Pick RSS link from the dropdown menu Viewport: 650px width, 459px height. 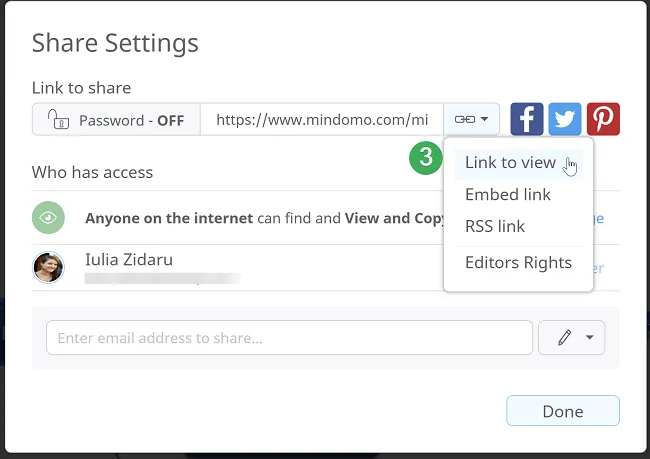(x=495, y=227)
